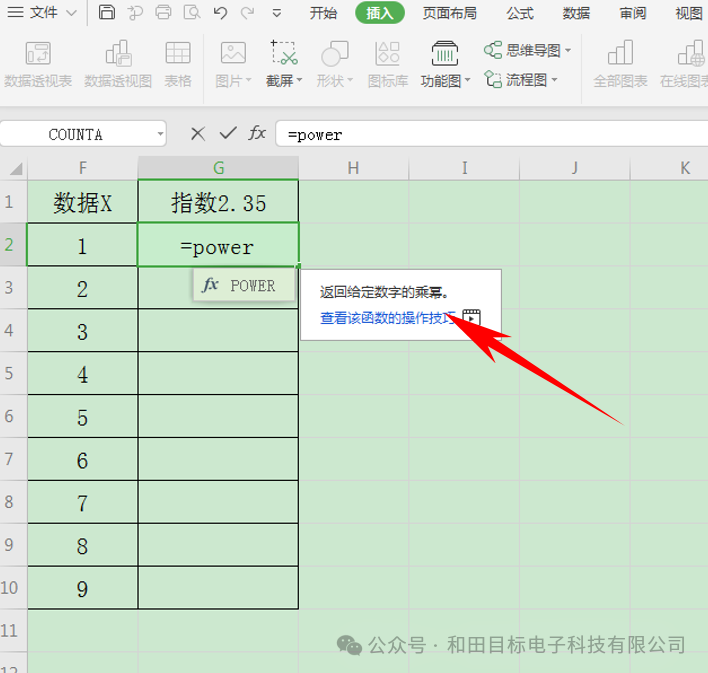Click the Print Preview icon
Image resolution: width=708 pixels, height=673 pixels.
191,13
